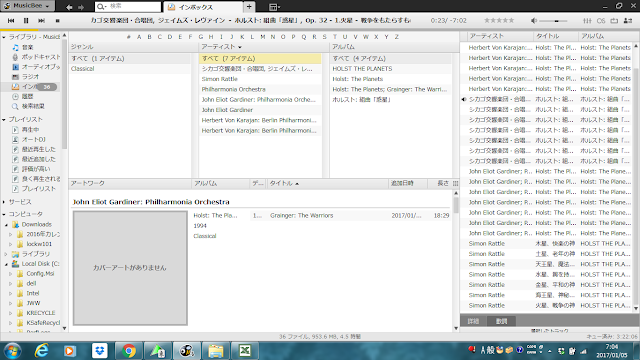Jump to letter H in index
The height and width of the screenshot is (360, 640).
click(x=211, y=37)
